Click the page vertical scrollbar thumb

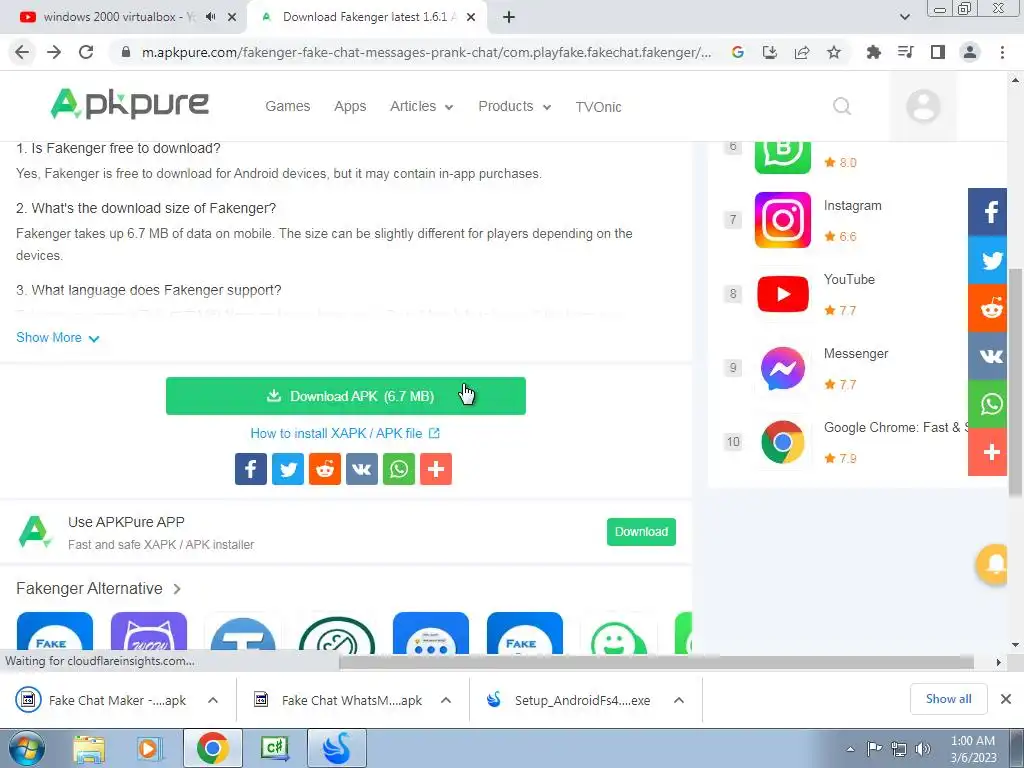pos(1015,381)
